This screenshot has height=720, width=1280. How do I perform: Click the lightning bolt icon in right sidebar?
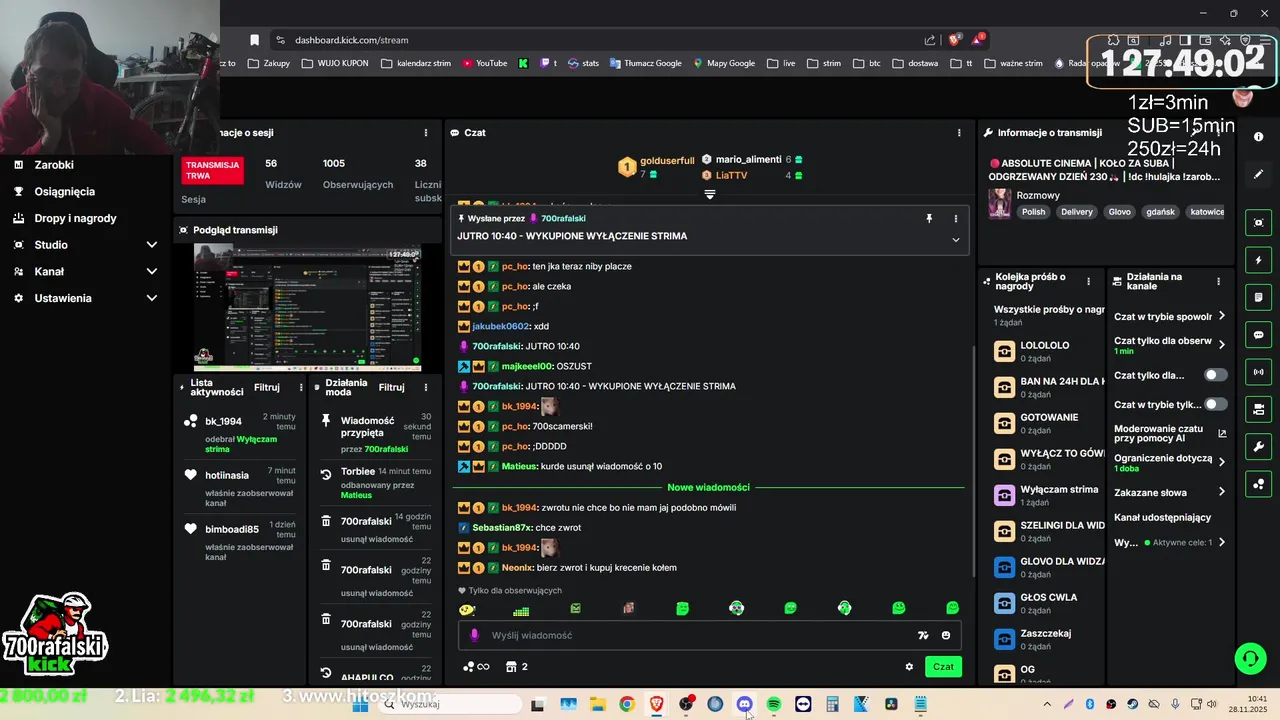1258,260
